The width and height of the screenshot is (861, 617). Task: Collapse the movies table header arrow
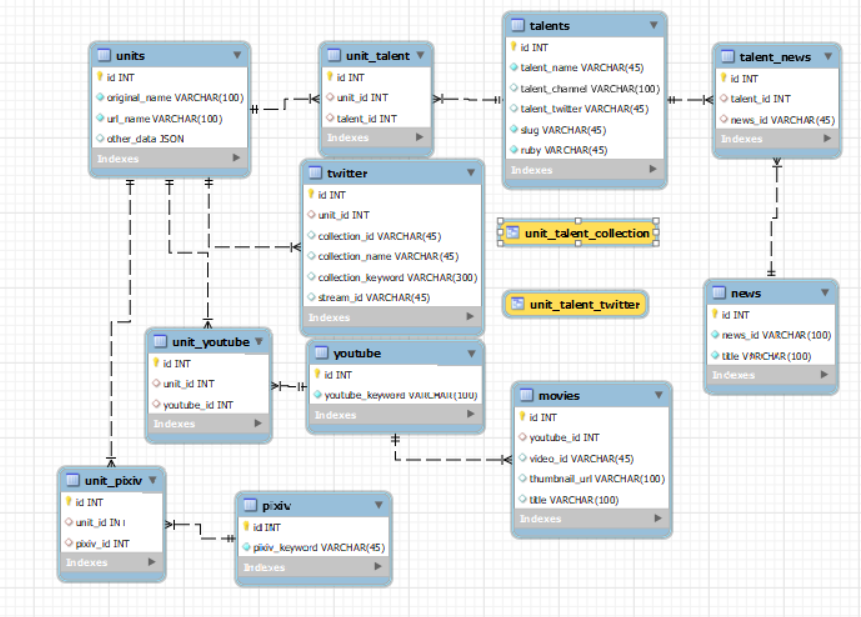658,395
